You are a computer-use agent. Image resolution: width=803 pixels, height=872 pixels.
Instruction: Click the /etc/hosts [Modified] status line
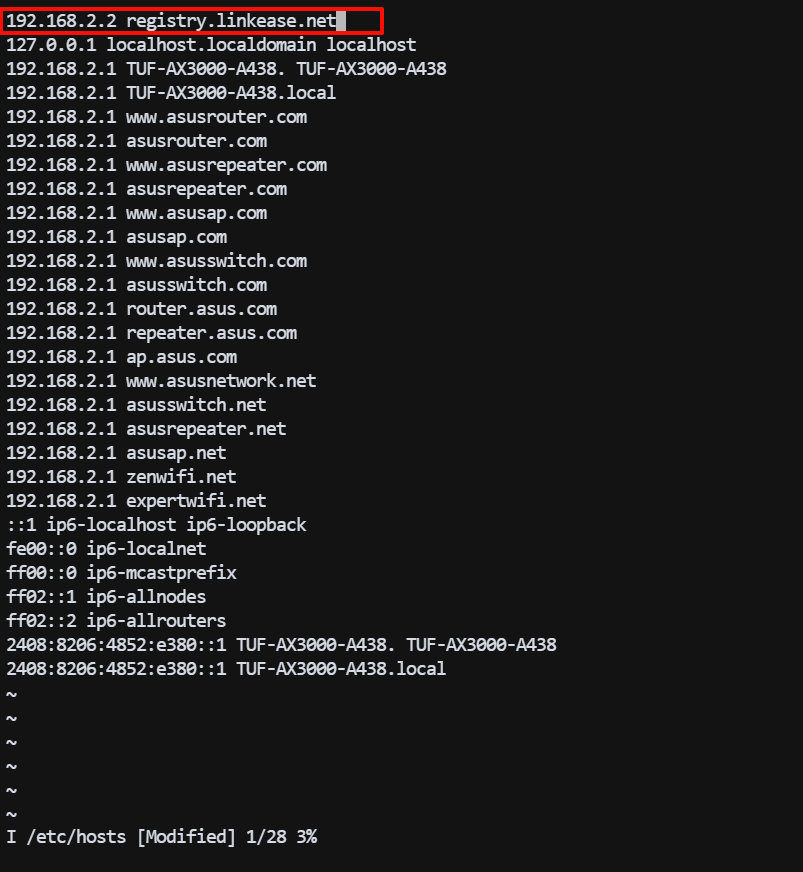tap(161, 837)
